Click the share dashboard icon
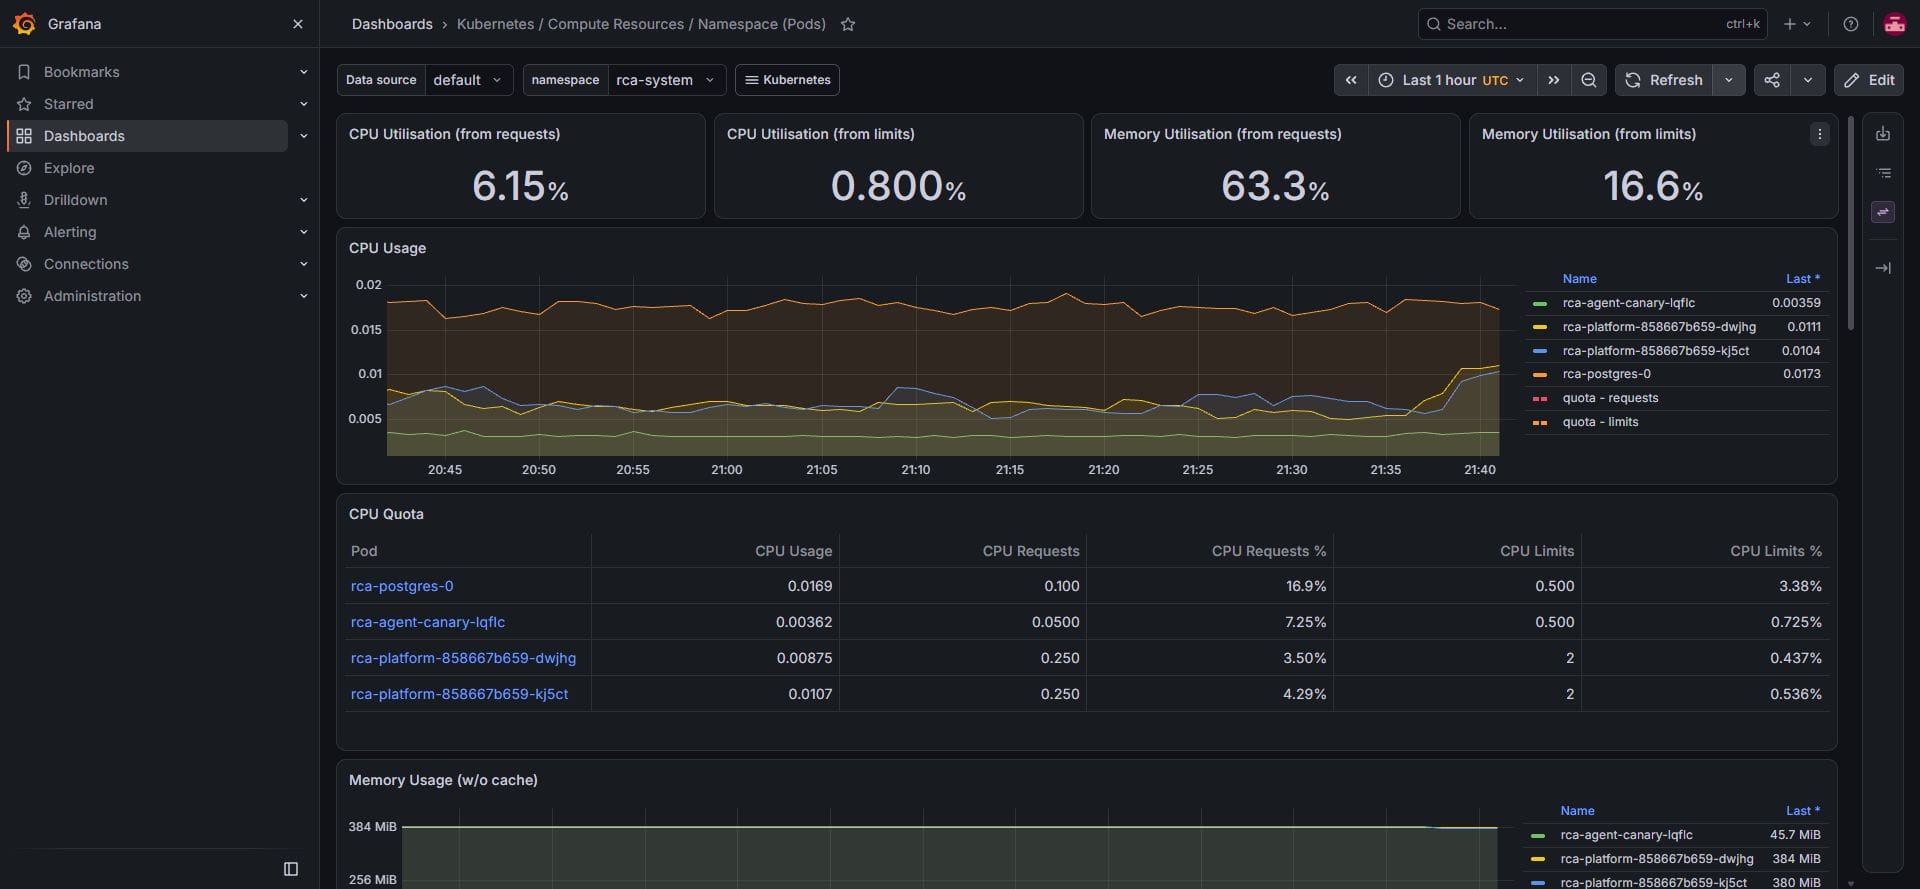Image resolution: width=1920 pixels, height=889 pixels. (1772, 80)
